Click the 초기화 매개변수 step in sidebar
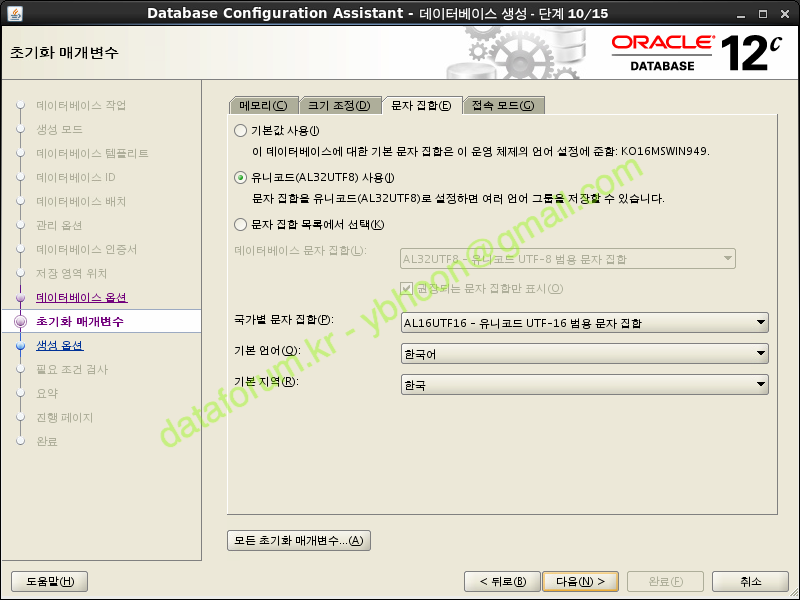The height and width of the screenshot is (600, 800). [x=80, y=322]
